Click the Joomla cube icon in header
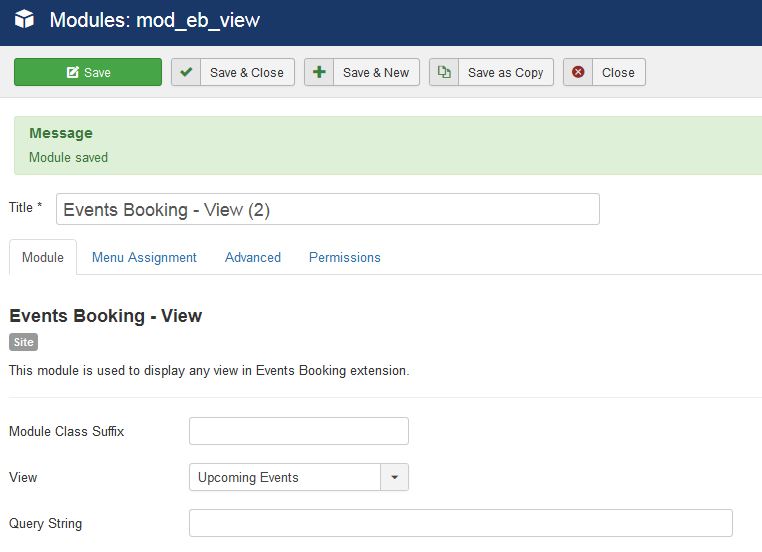Image resolution: width=762 pixels, height=552 pixels. (x=24, y=19)
